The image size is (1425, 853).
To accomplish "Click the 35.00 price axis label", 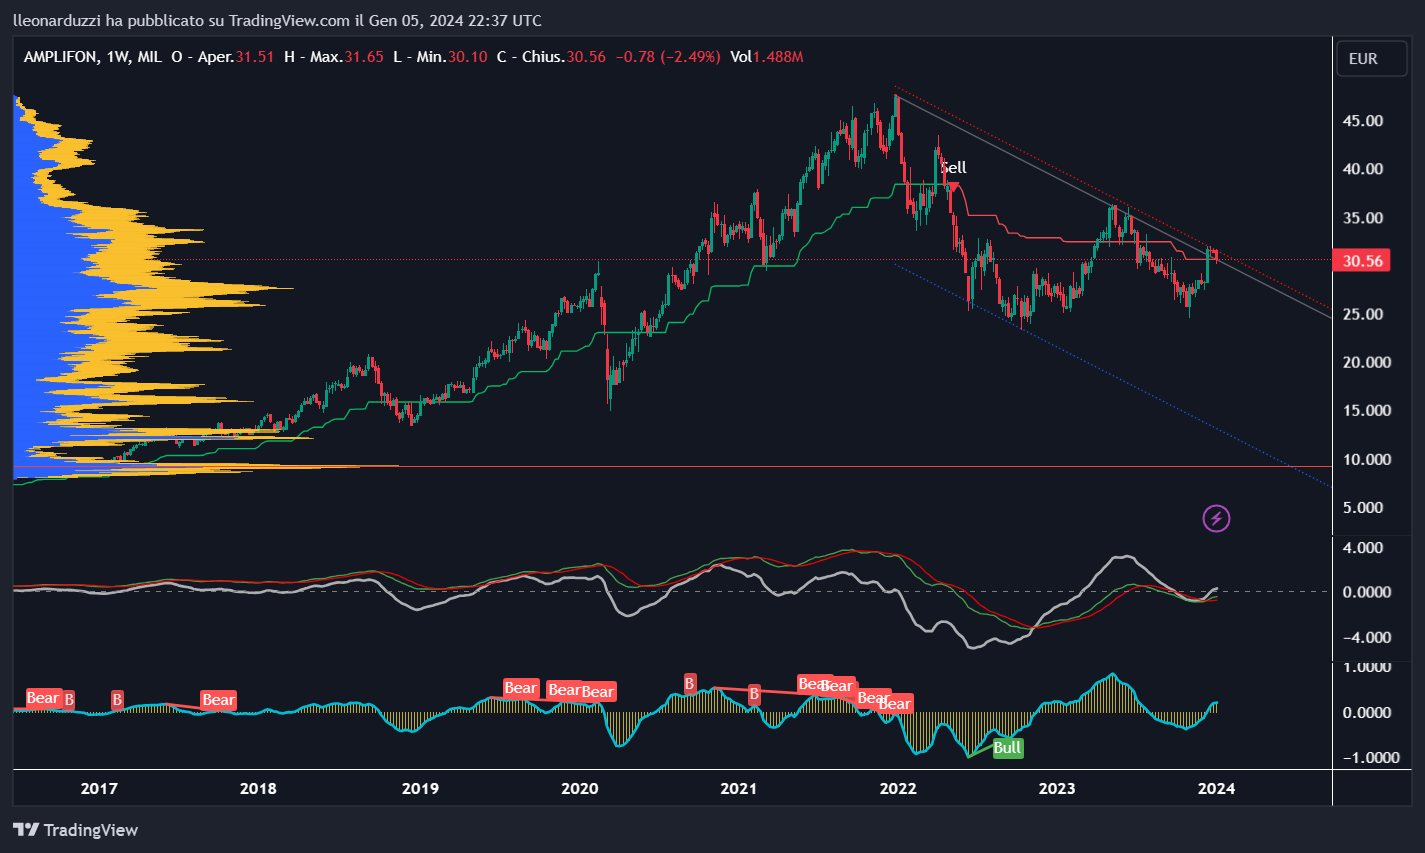I will pos(1363,218).
